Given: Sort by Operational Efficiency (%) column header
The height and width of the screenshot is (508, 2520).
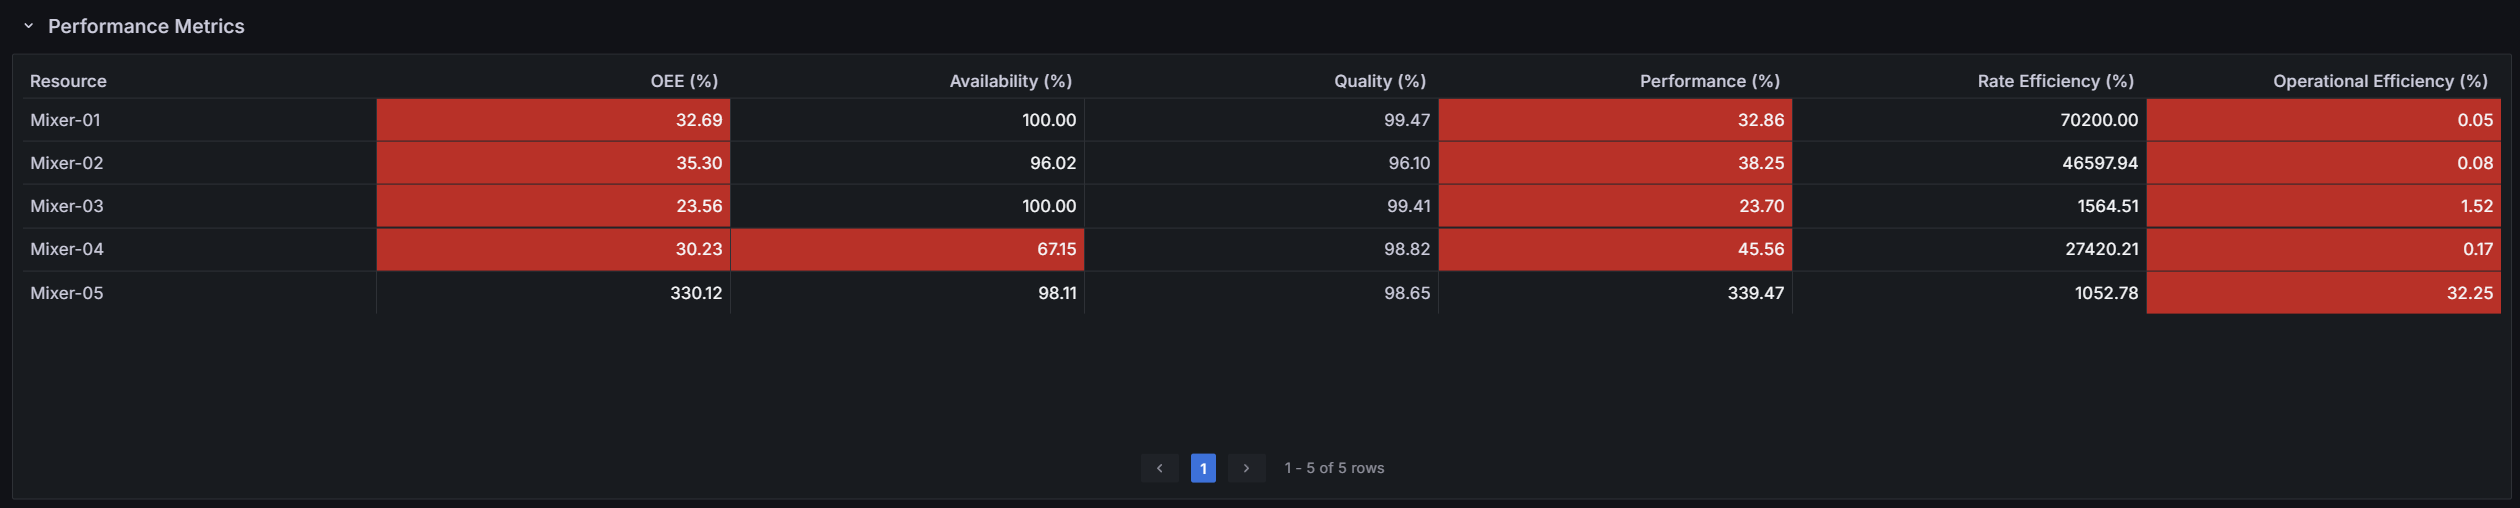Looking at the screenshot, I should coord(2379,81).
